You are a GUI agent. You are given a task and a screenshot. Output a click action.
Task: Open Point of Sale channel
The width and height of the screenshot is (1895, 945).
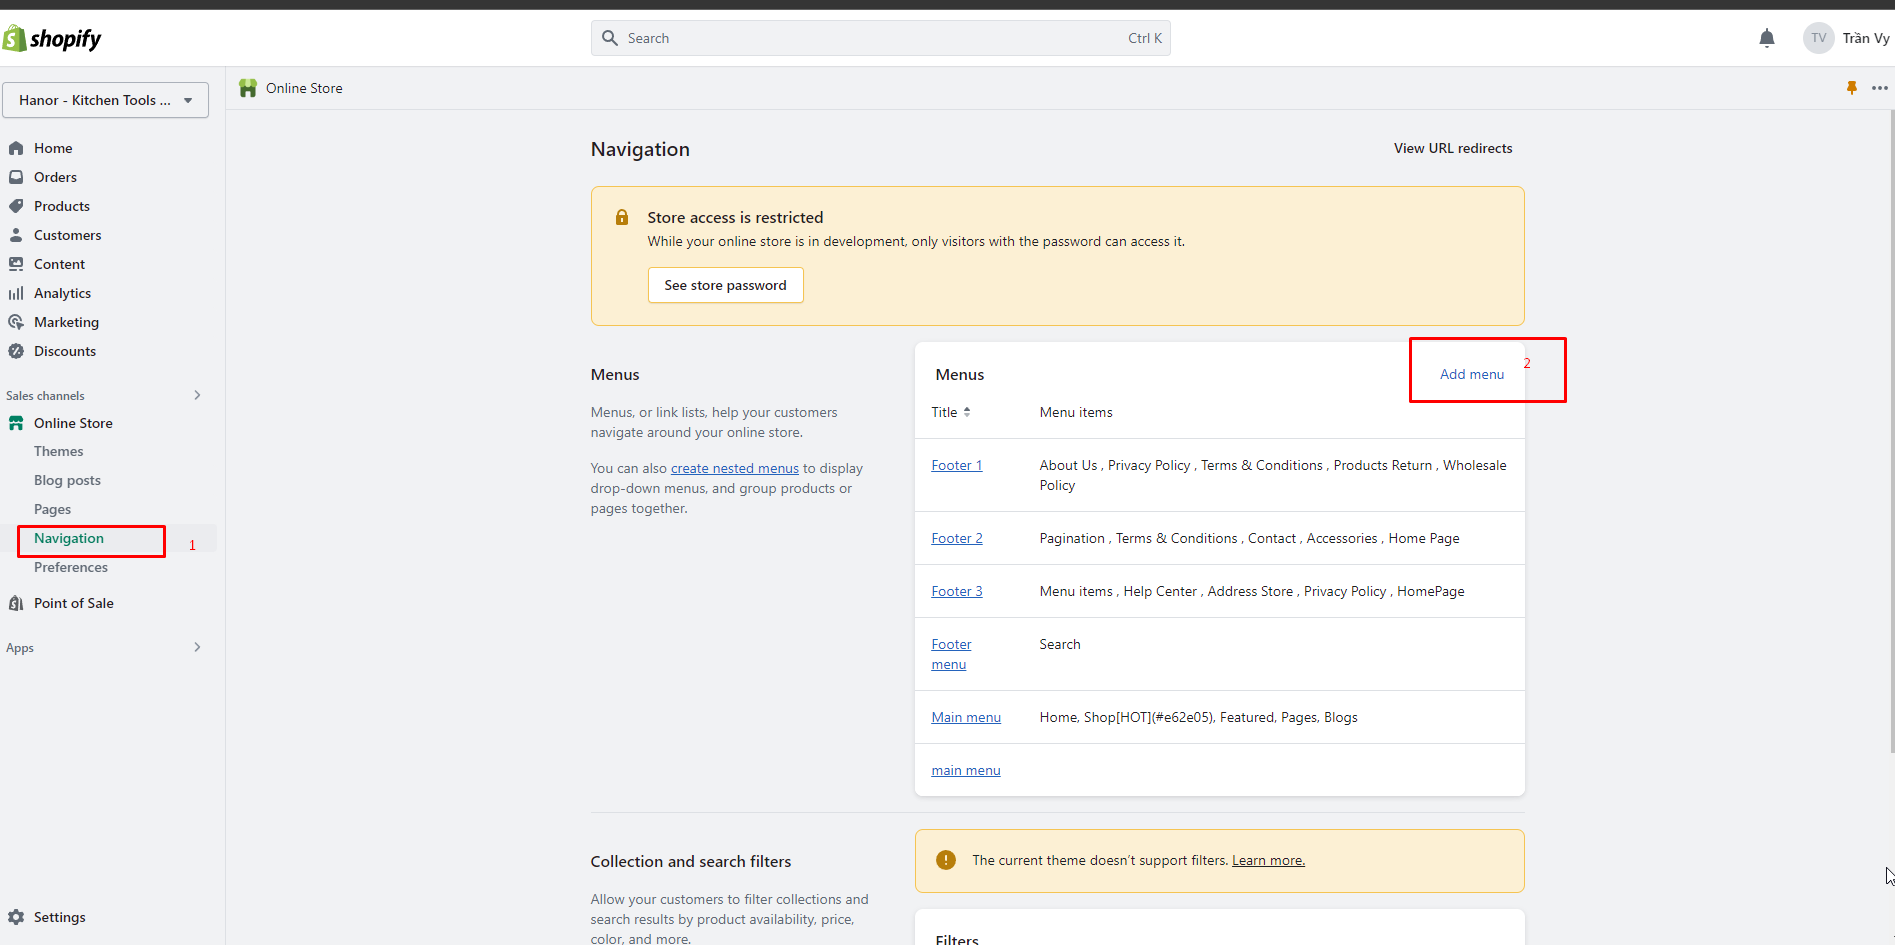click(x=74, y=603)
